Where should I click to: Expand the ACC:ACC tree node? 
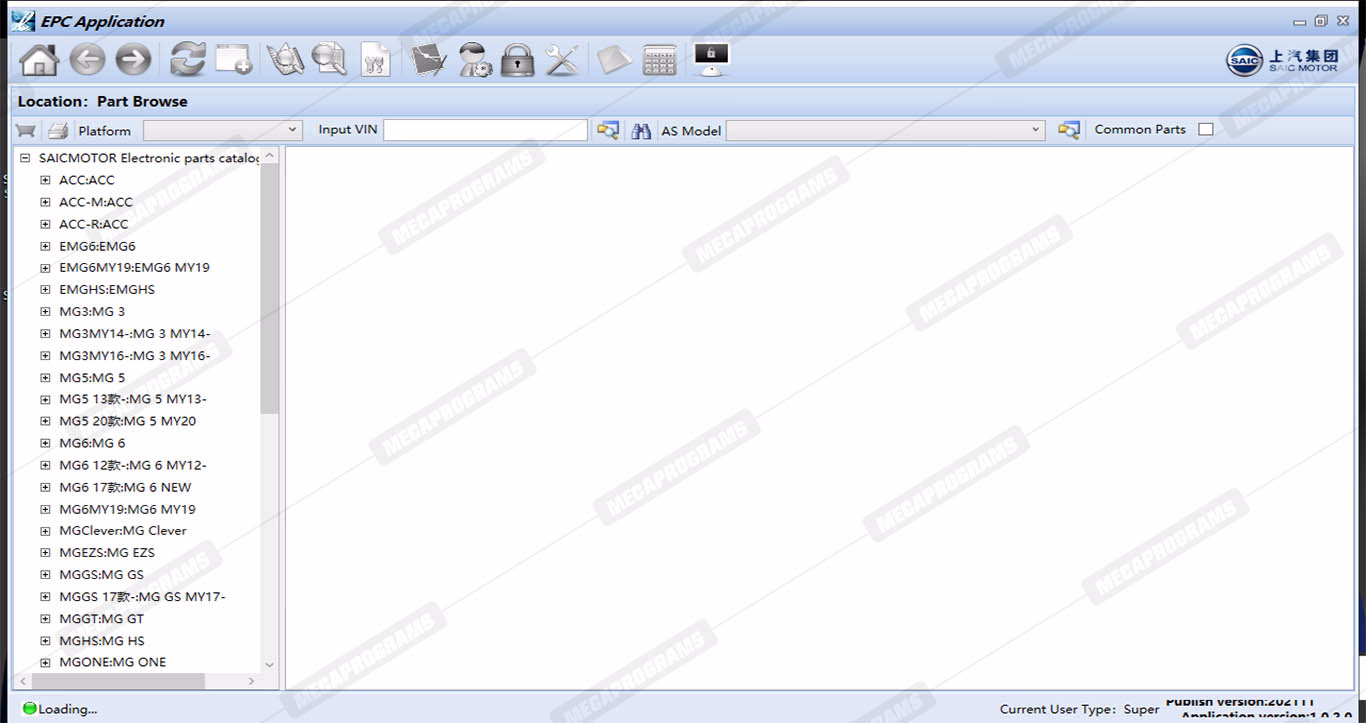(x=45, y=180)
